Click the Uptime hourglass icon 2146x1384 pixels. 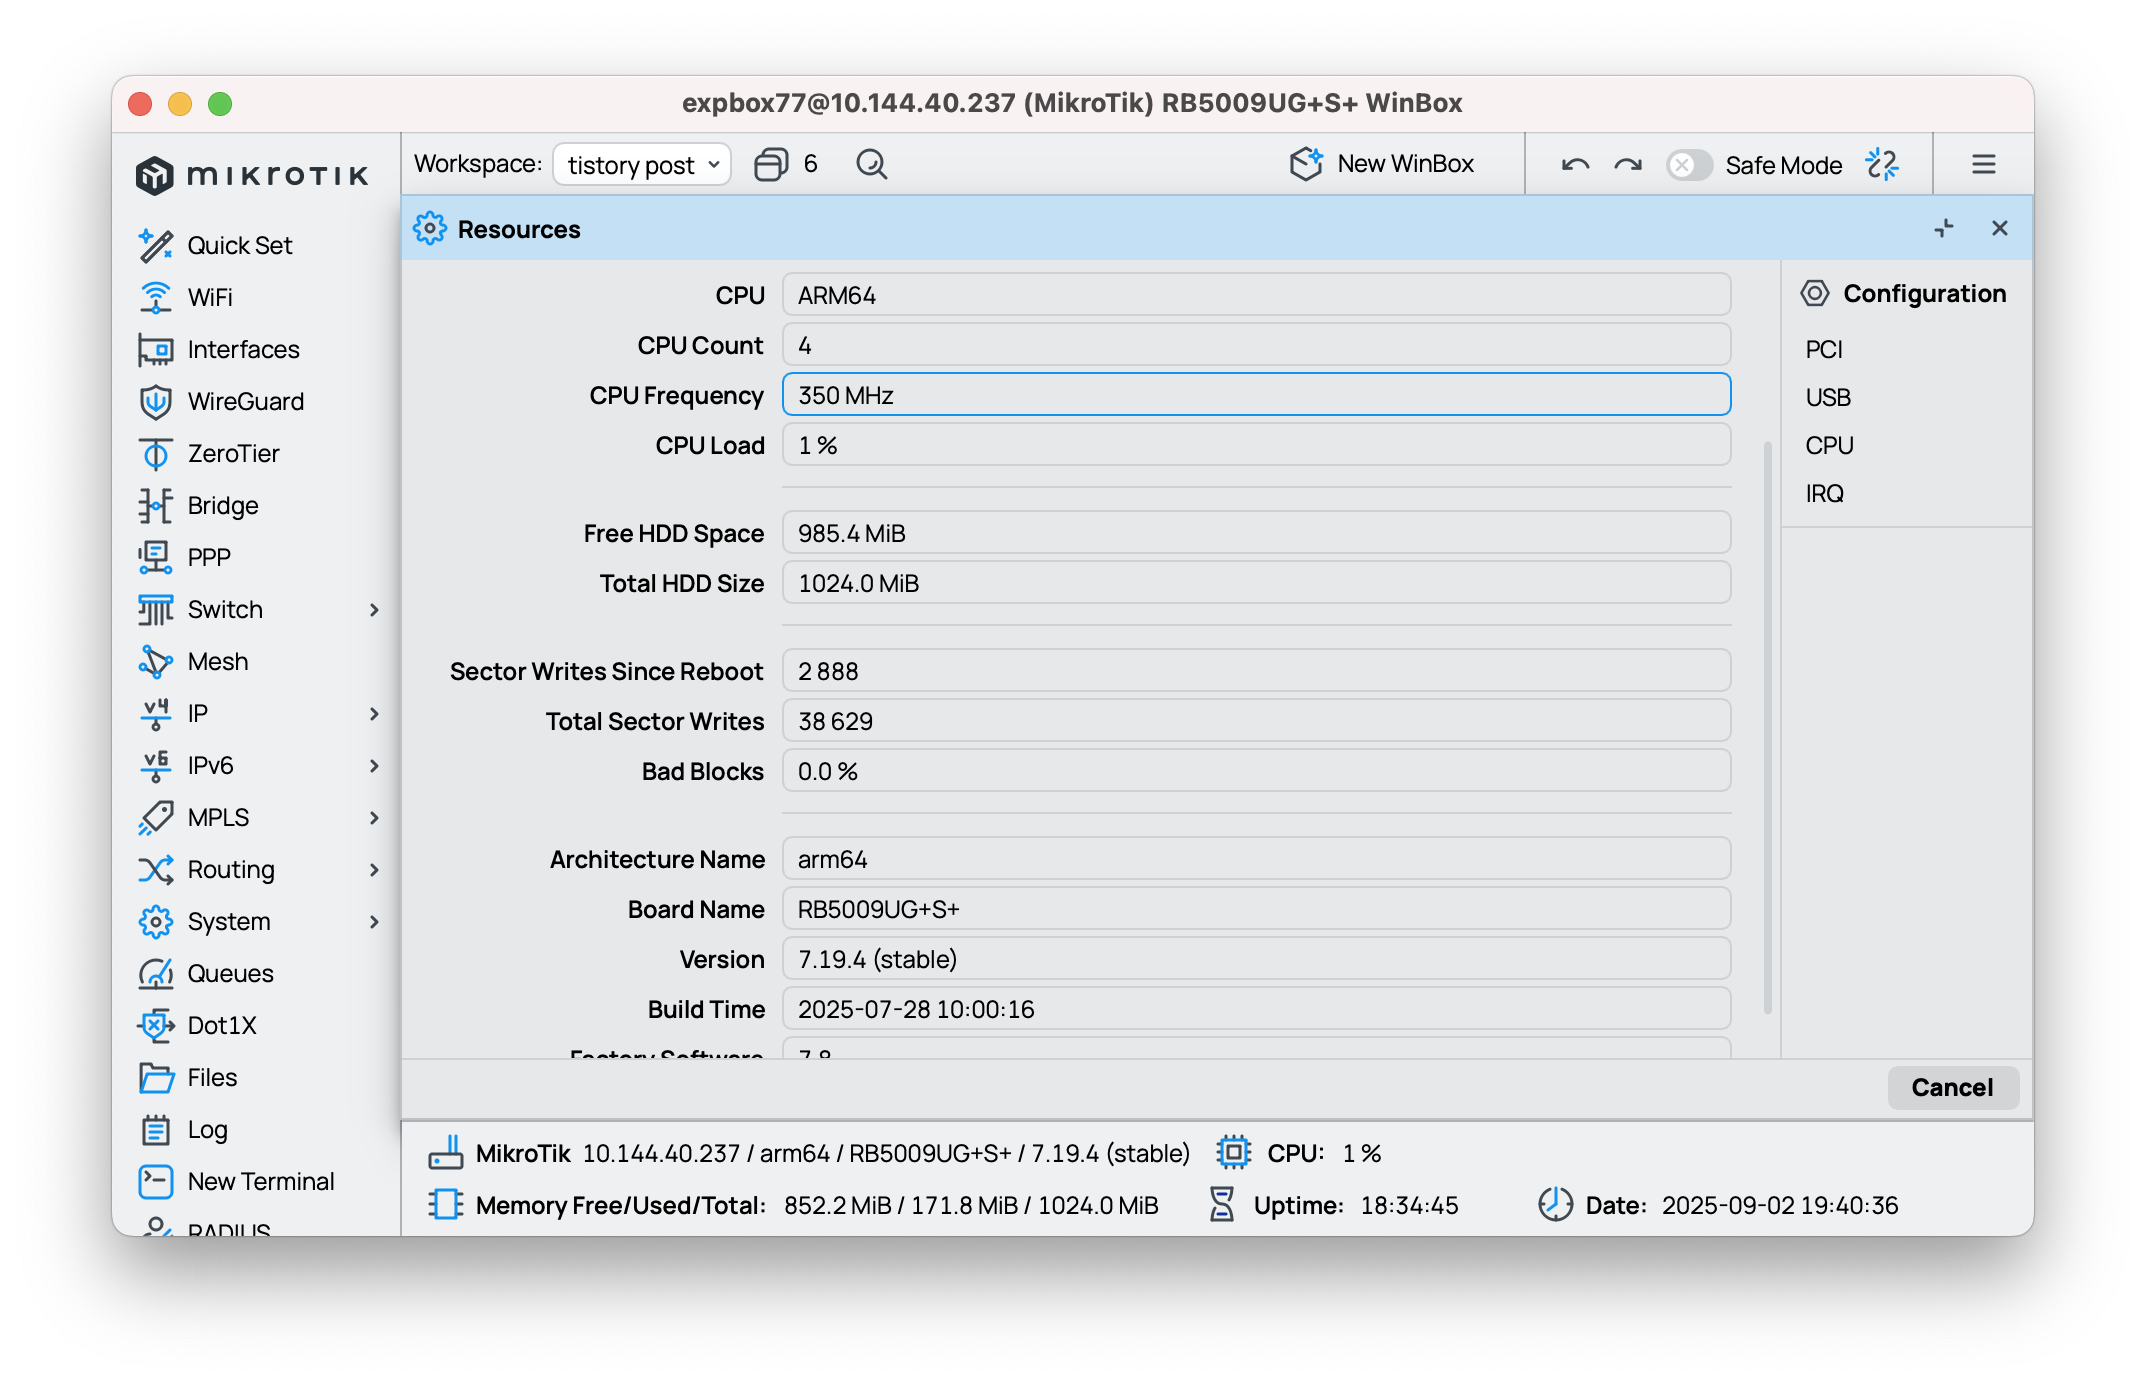pos(1222,1205)
